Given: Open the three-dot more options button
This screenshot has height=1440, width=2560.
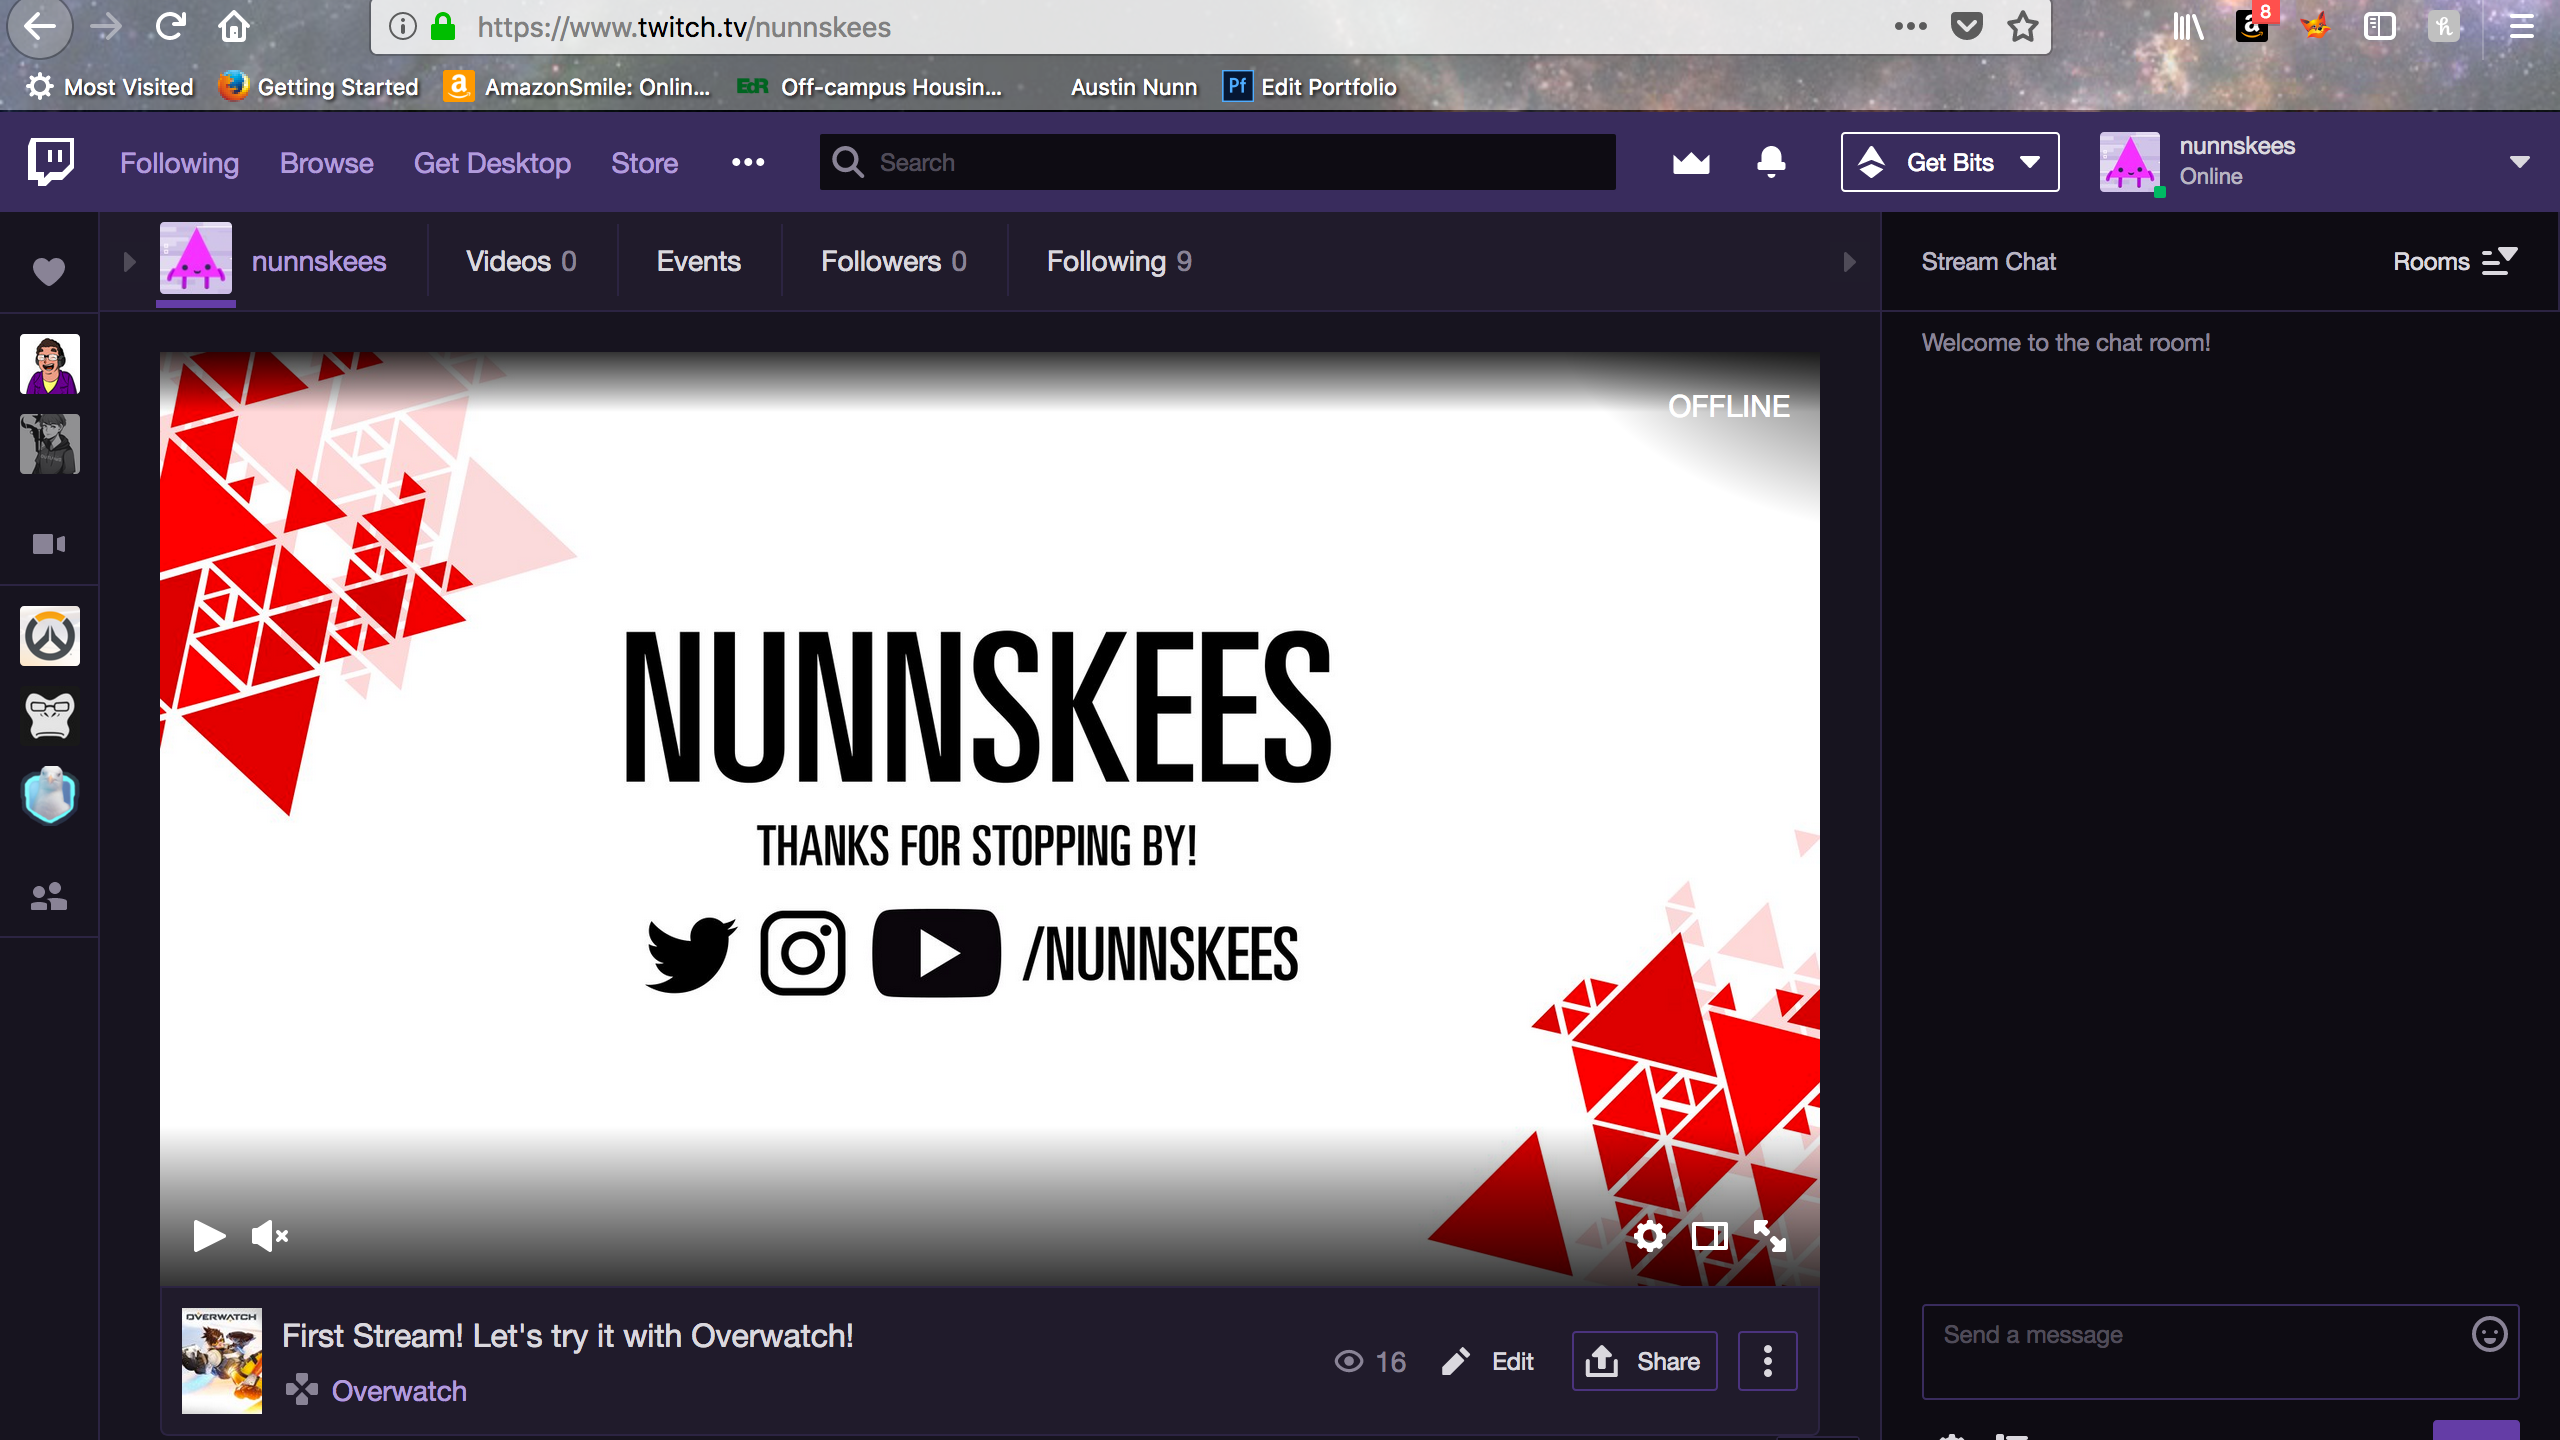Looking at the screenshot, I should pos(1767,1361).
